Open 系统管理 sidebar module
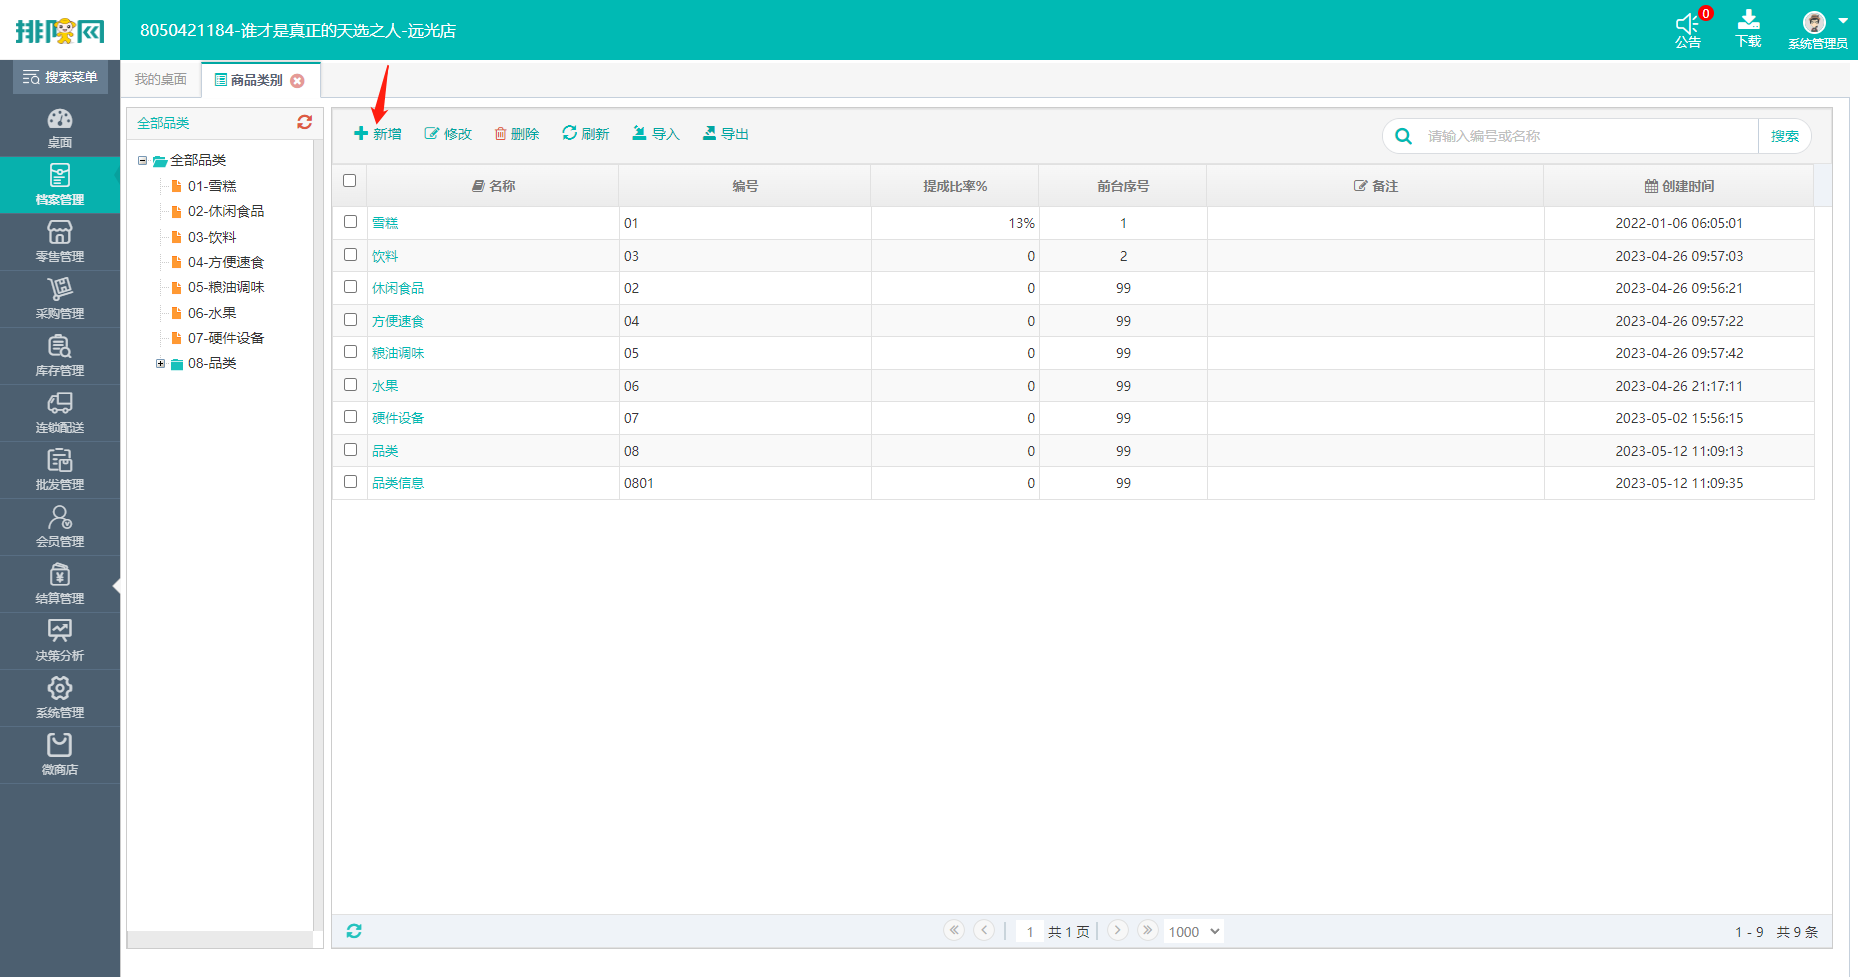The image size is (1858, 977). tap(60, 698)
